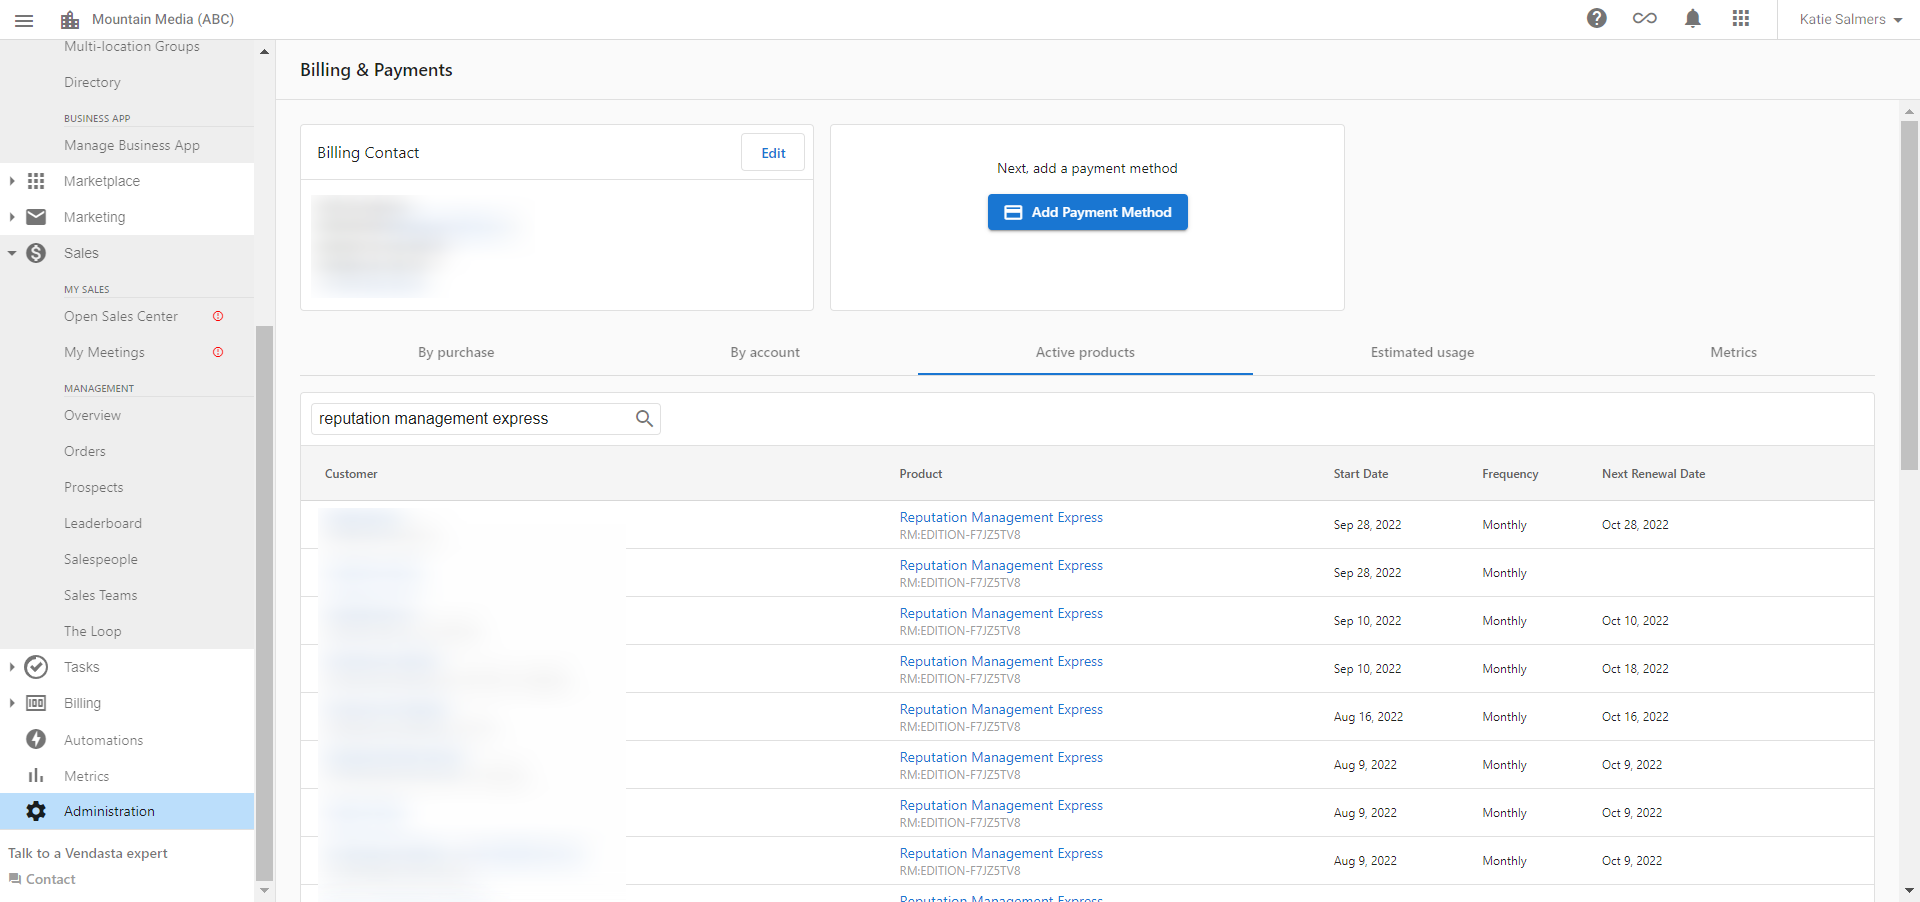Open My Meetings
Image resolution: width=1920 pixels, height=902 pixels.
coord(104,352)
